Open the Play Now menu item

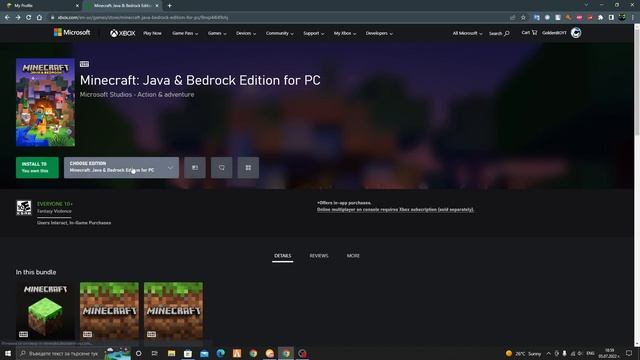pos(152,33)
